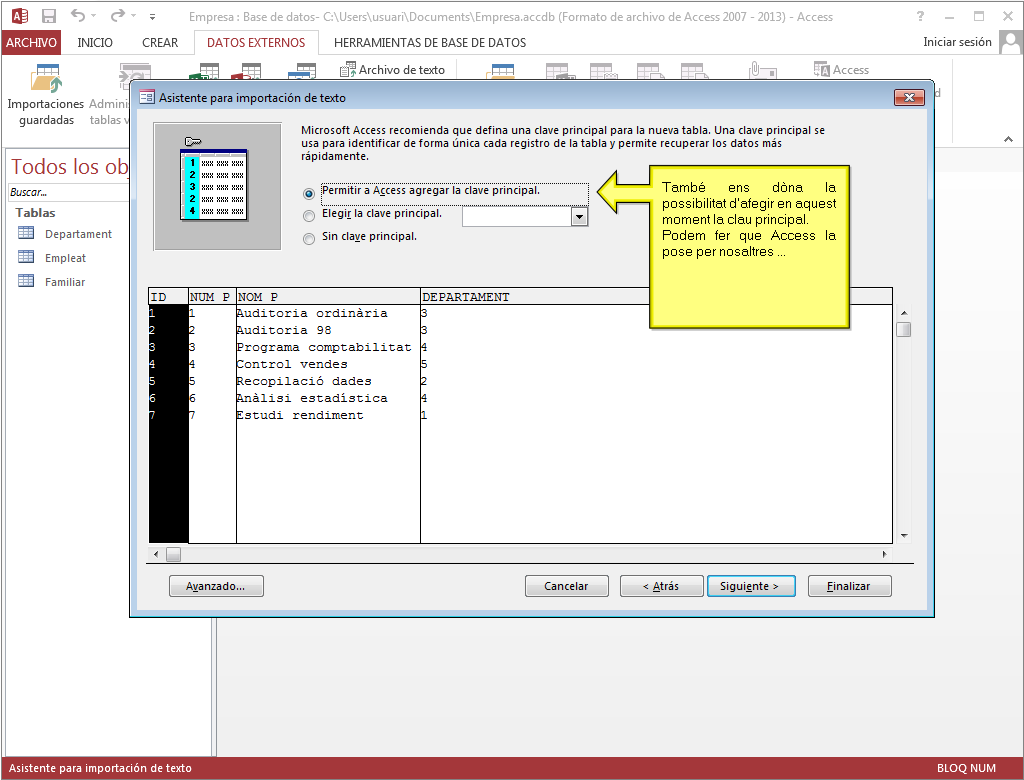Click the Empleat table icon
1024x780 pixels.
[x=26, y=257]
